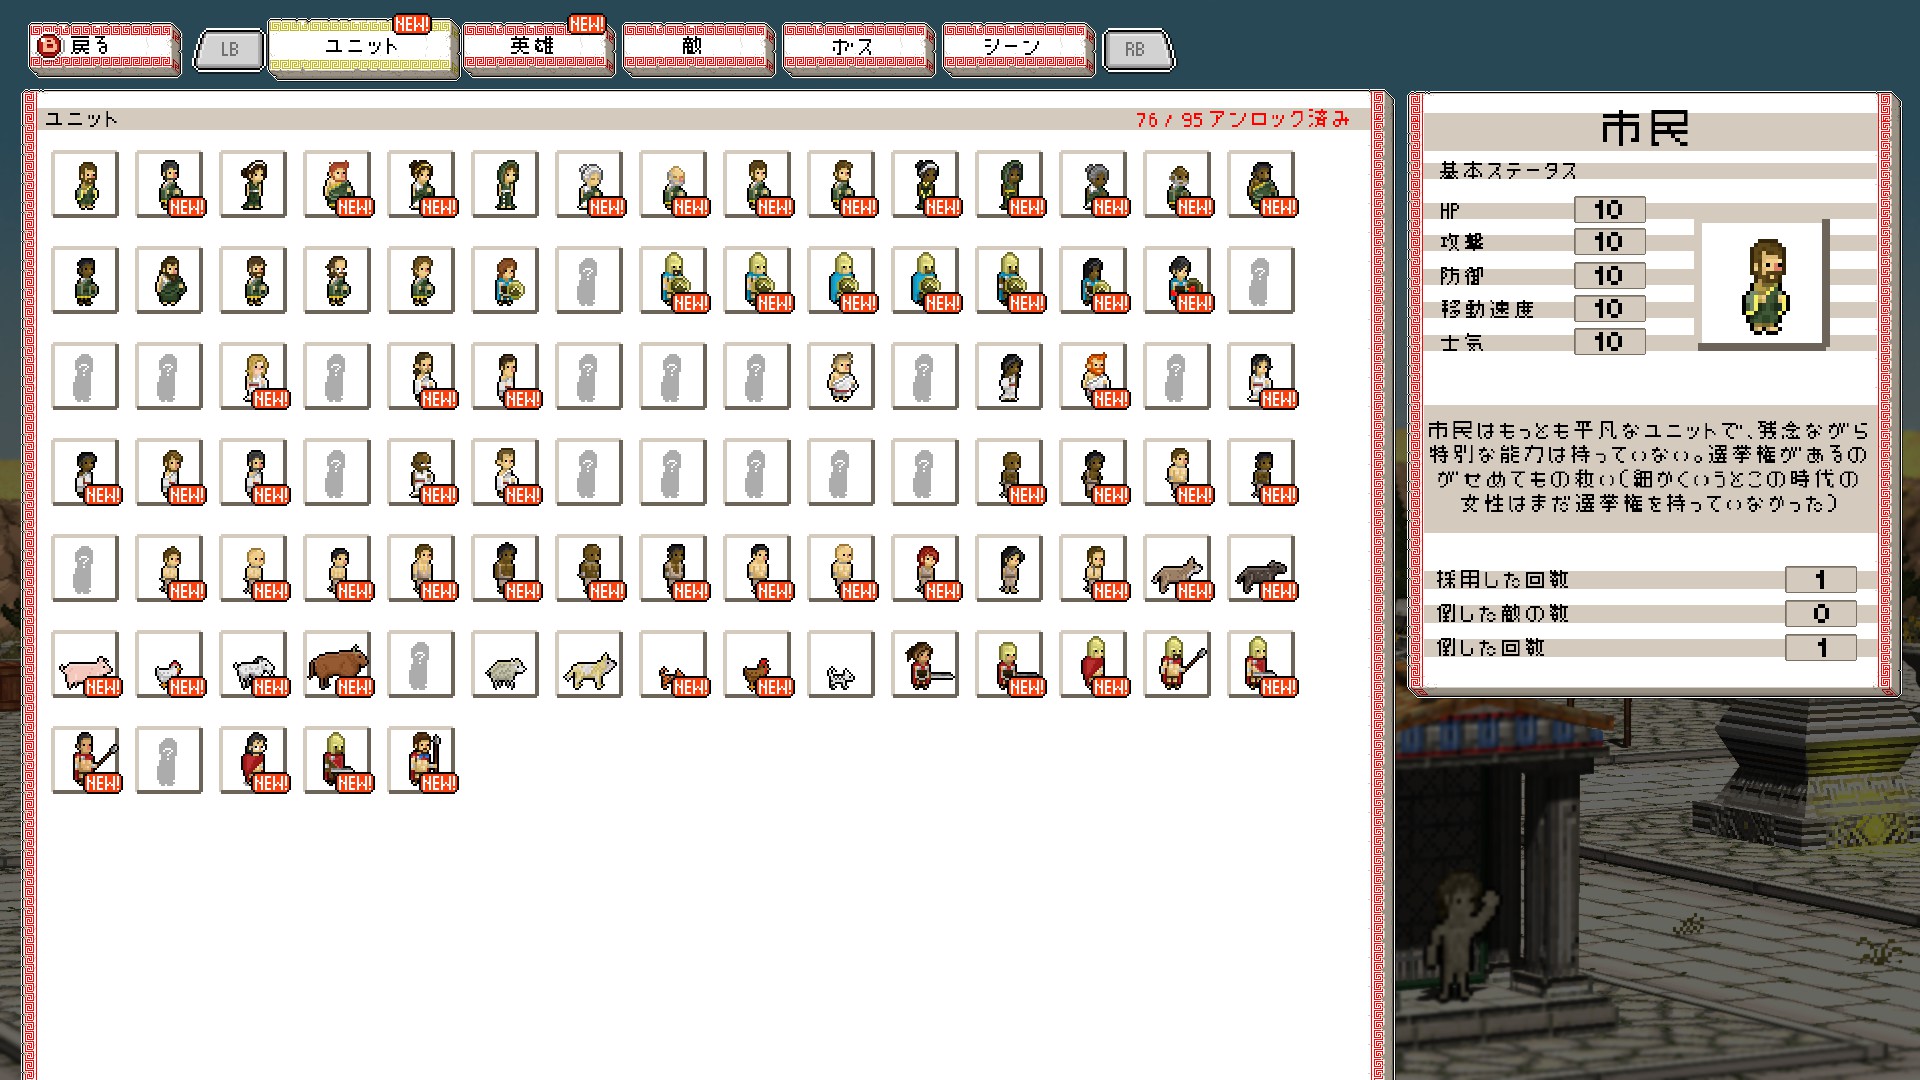The image size is (1920, 1080).
Task: Select the blonde woman in white dress icon
Action: coord(252,376)
